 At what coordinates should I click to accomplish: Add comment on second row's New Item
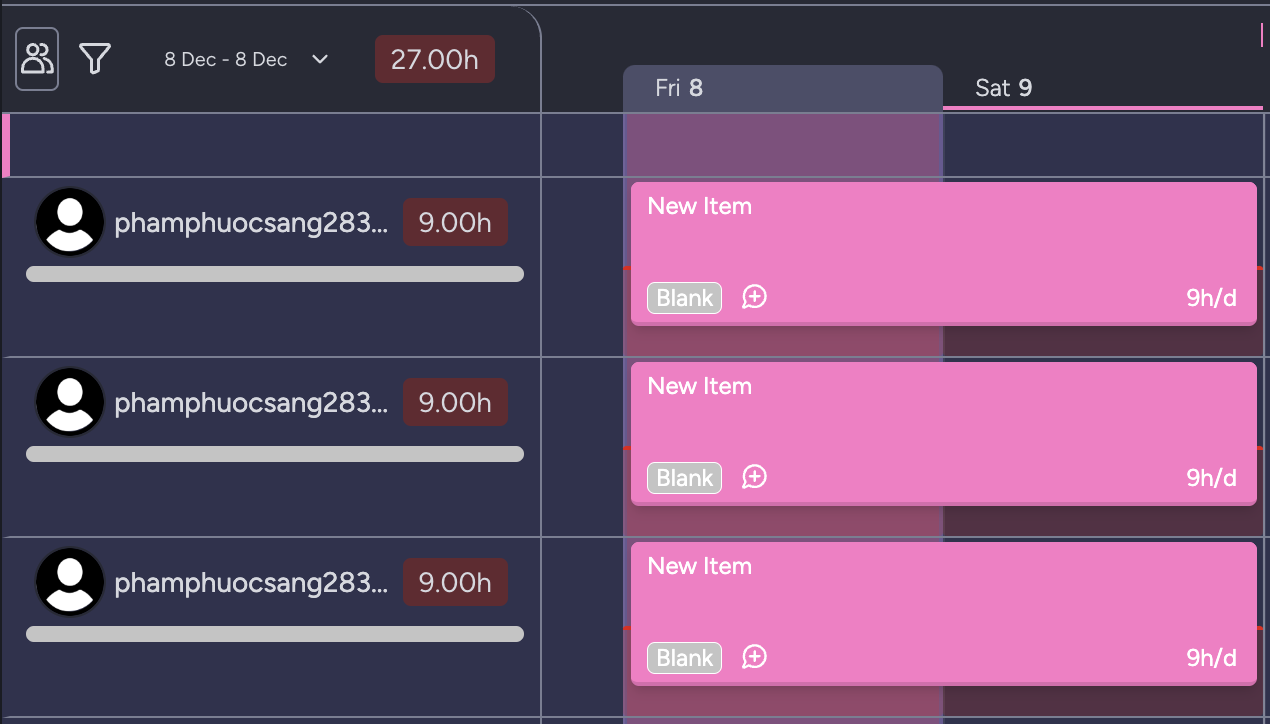tap(754, 477)
